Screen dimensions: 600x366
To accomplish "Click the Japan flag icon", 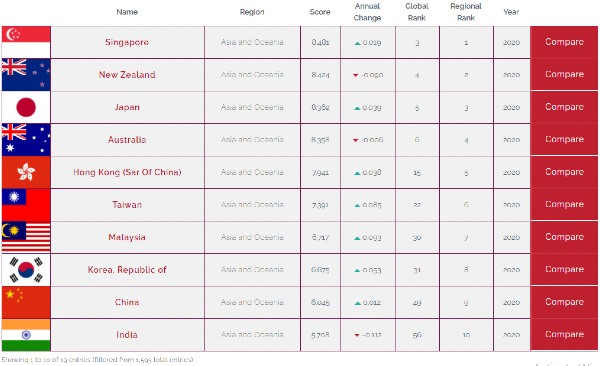I will pyautogui.click(x=26, y=107).
